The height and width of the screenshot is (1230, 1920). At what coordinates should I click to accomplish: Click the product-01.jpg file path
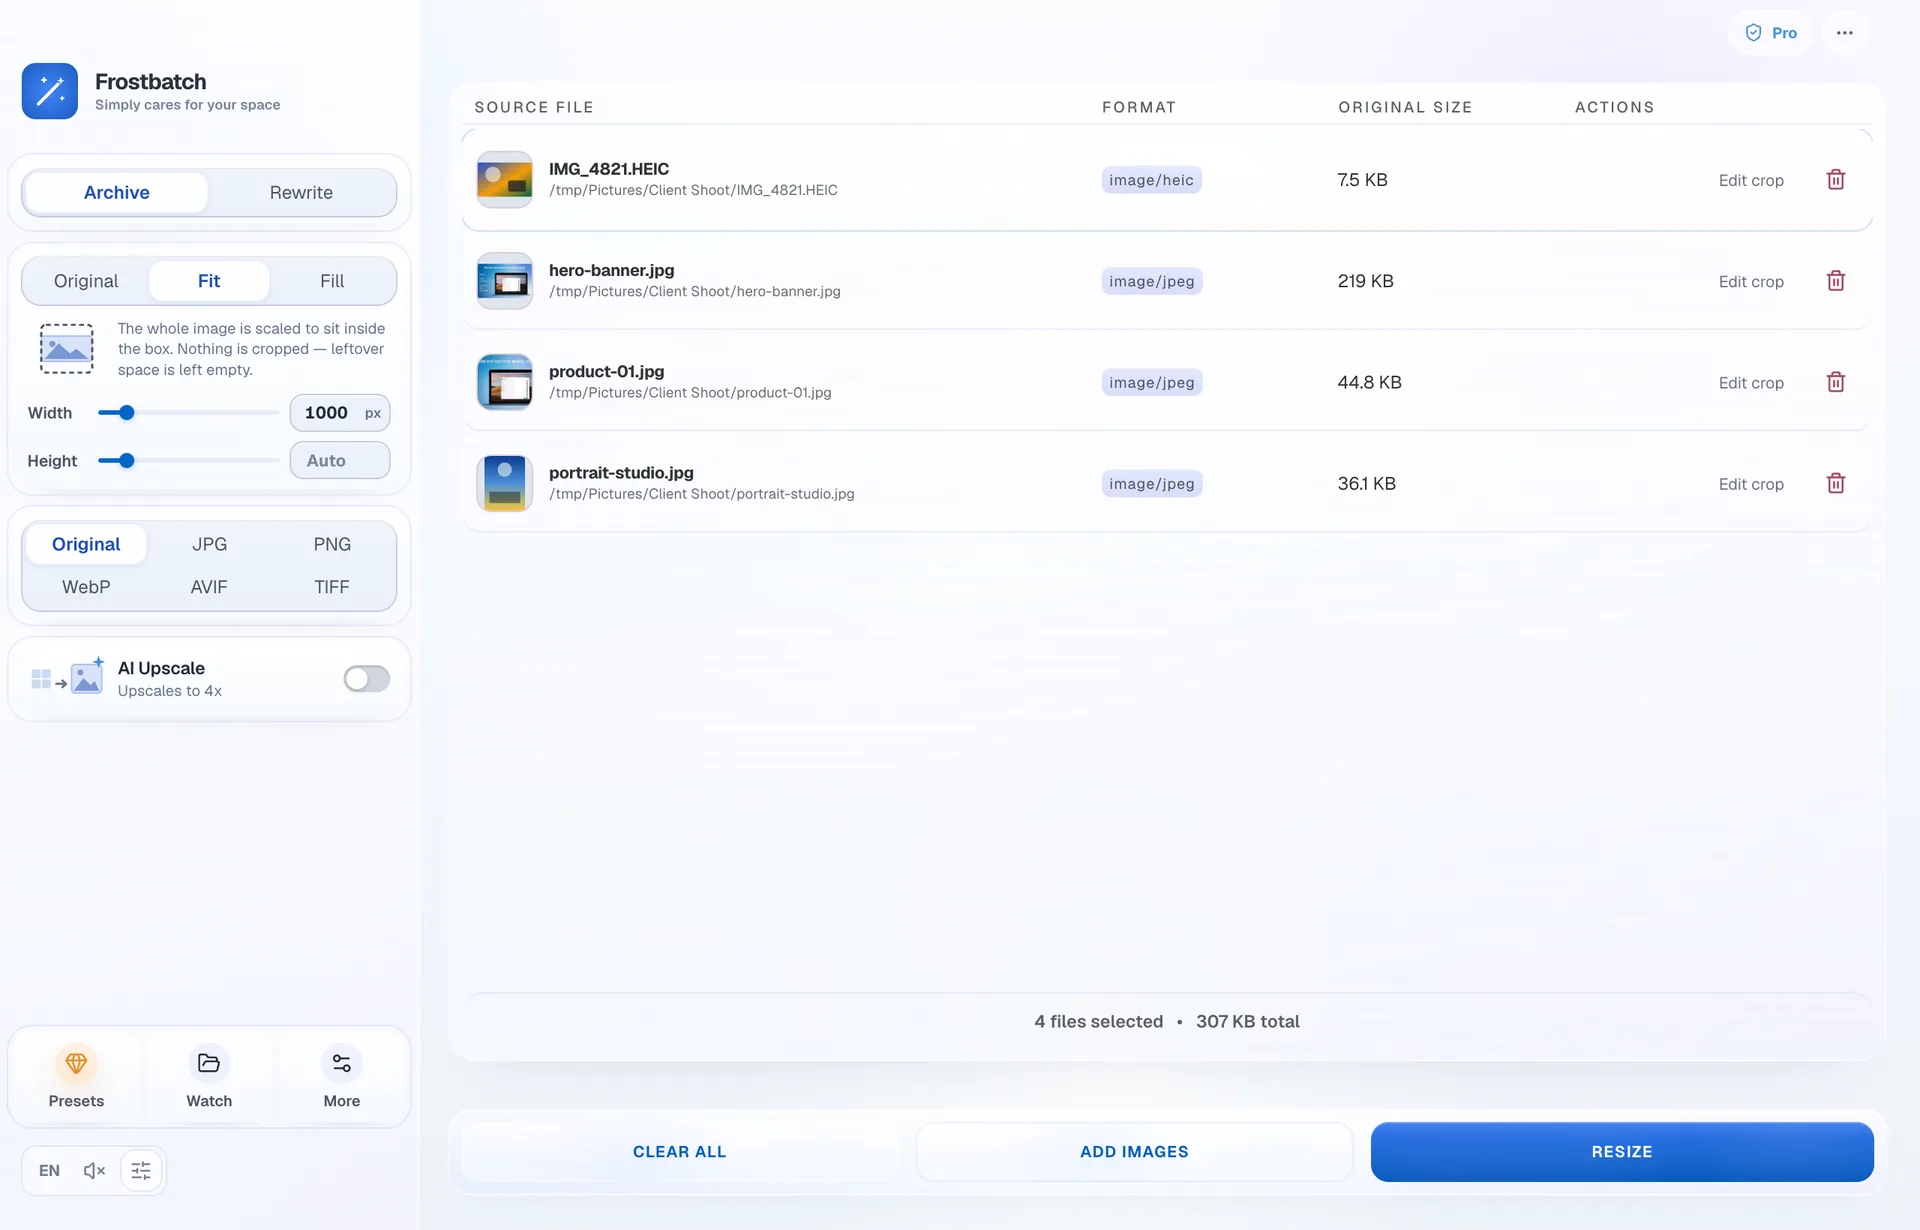[x=690, y=393]
